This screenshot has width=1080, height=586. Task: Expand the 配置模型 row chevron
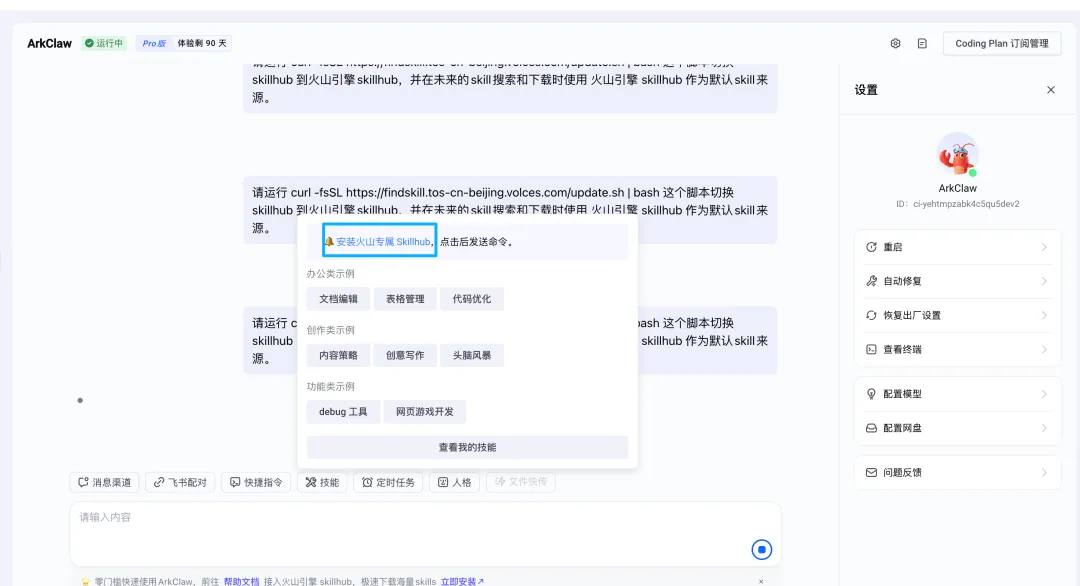tap(1044, 394)
